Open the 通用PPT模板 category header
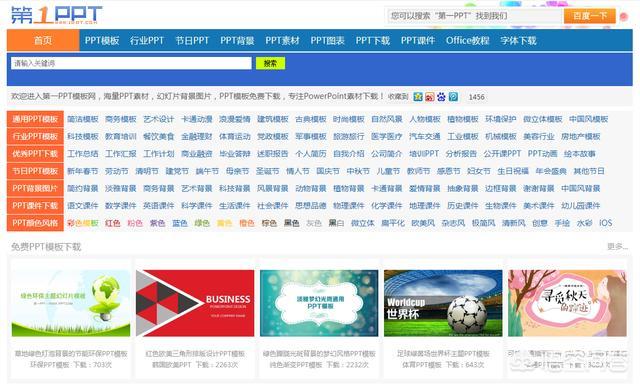Image resolution: width=640 pixels, height=384 pixels. (35, 119)
